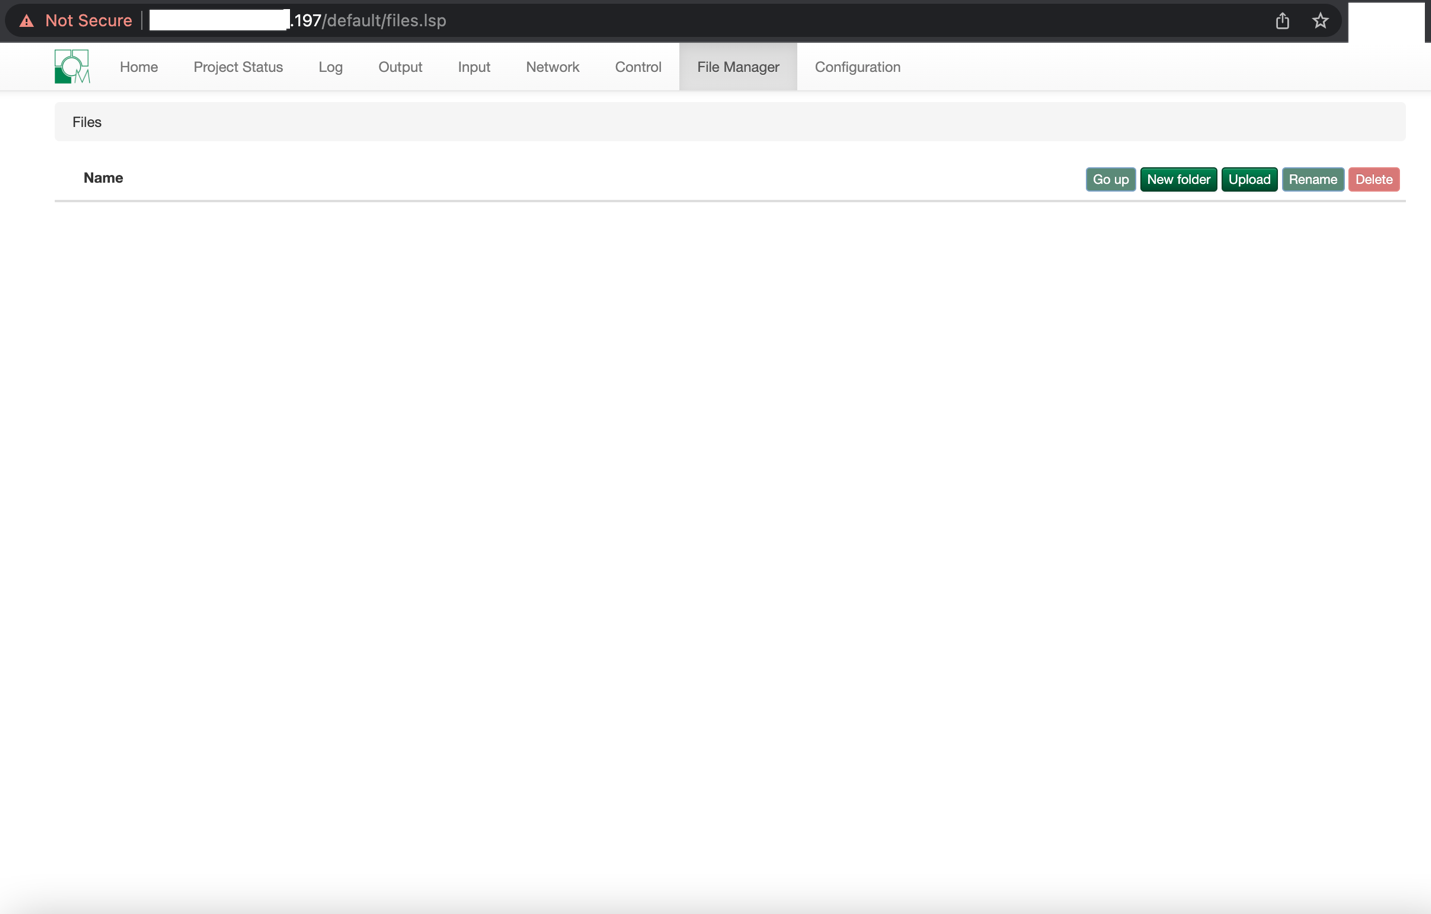Open the Log page
Image resolution: width=1431 pixels, height=914 pixels.
point(330,67)
